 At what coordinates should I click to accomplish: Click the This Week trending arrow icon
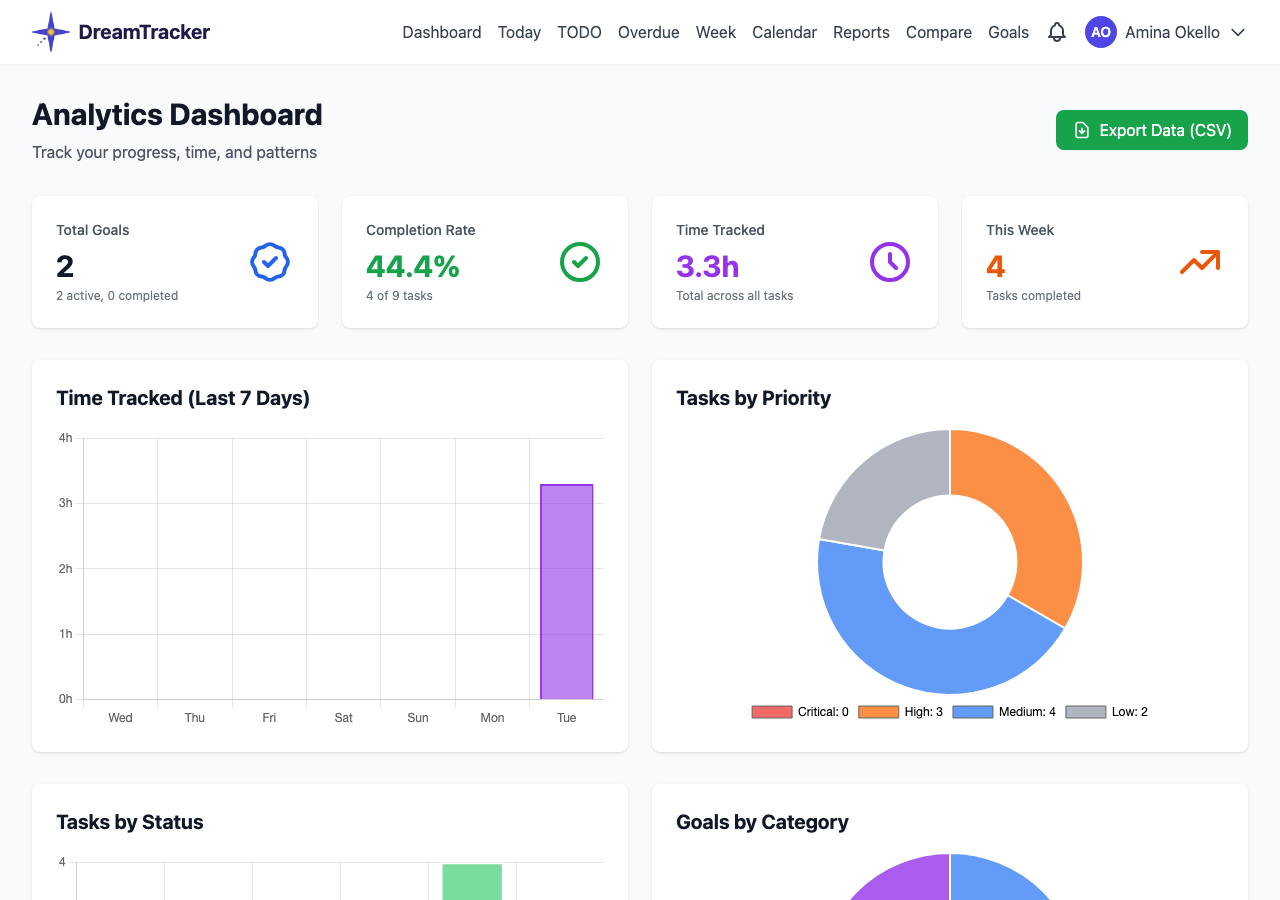[1200, 262]
